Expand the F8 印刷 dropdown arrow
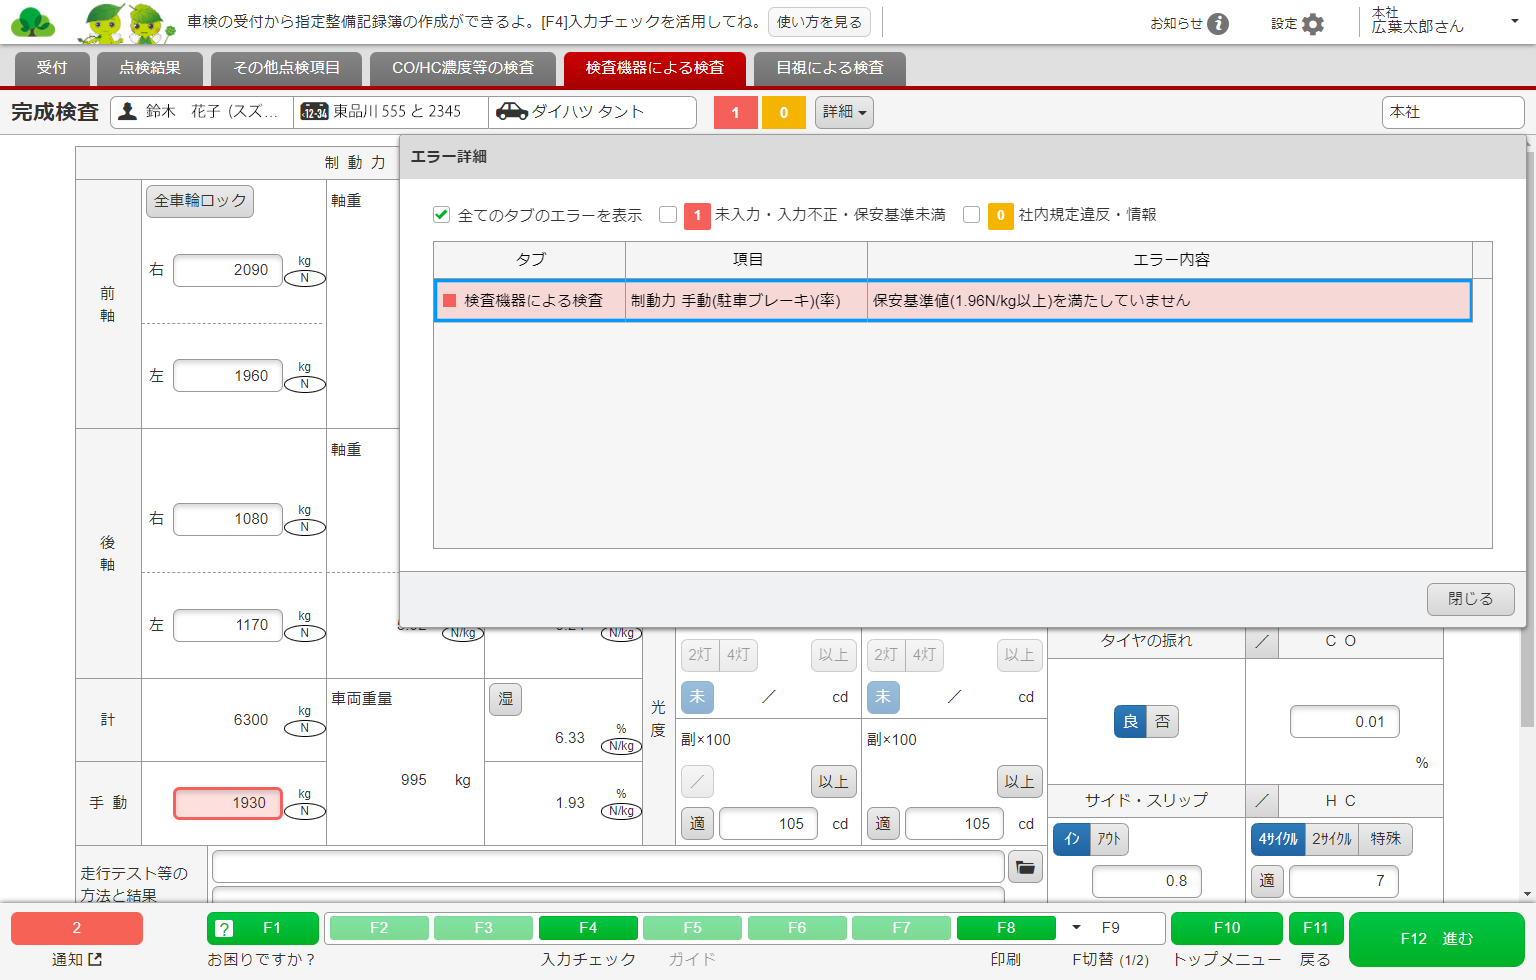The width and height of the screenshot is (1536, 980). coord(1078,928)
